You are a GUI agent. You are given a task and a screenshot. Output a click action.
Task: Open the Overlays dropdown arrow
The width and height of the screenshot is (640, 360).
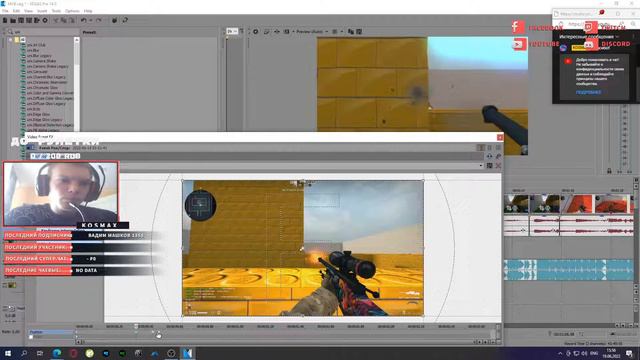[x=342, y=31]
